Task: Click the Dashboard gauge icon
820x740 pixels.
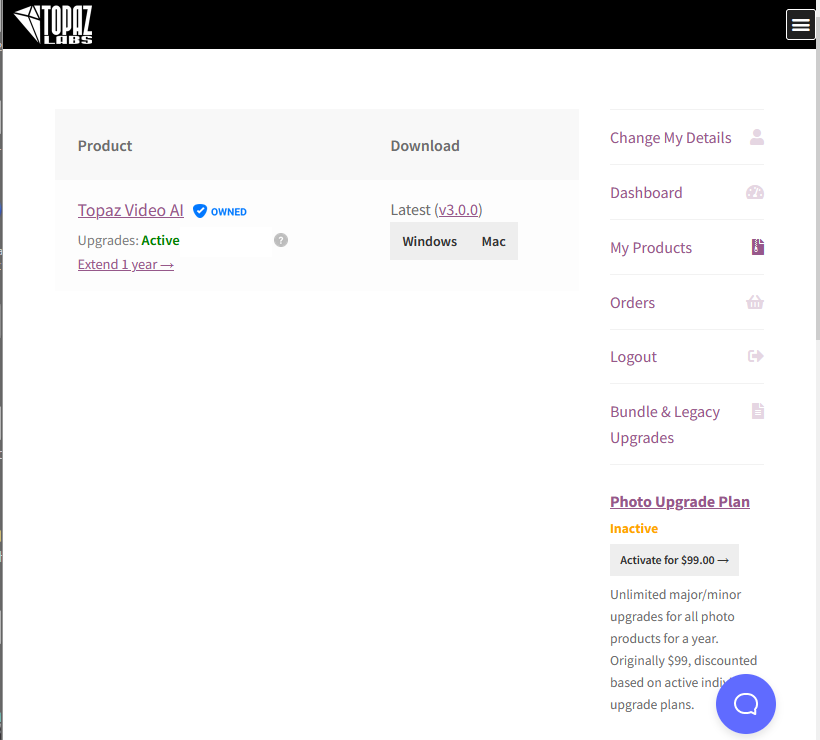Action: point(755,192)
